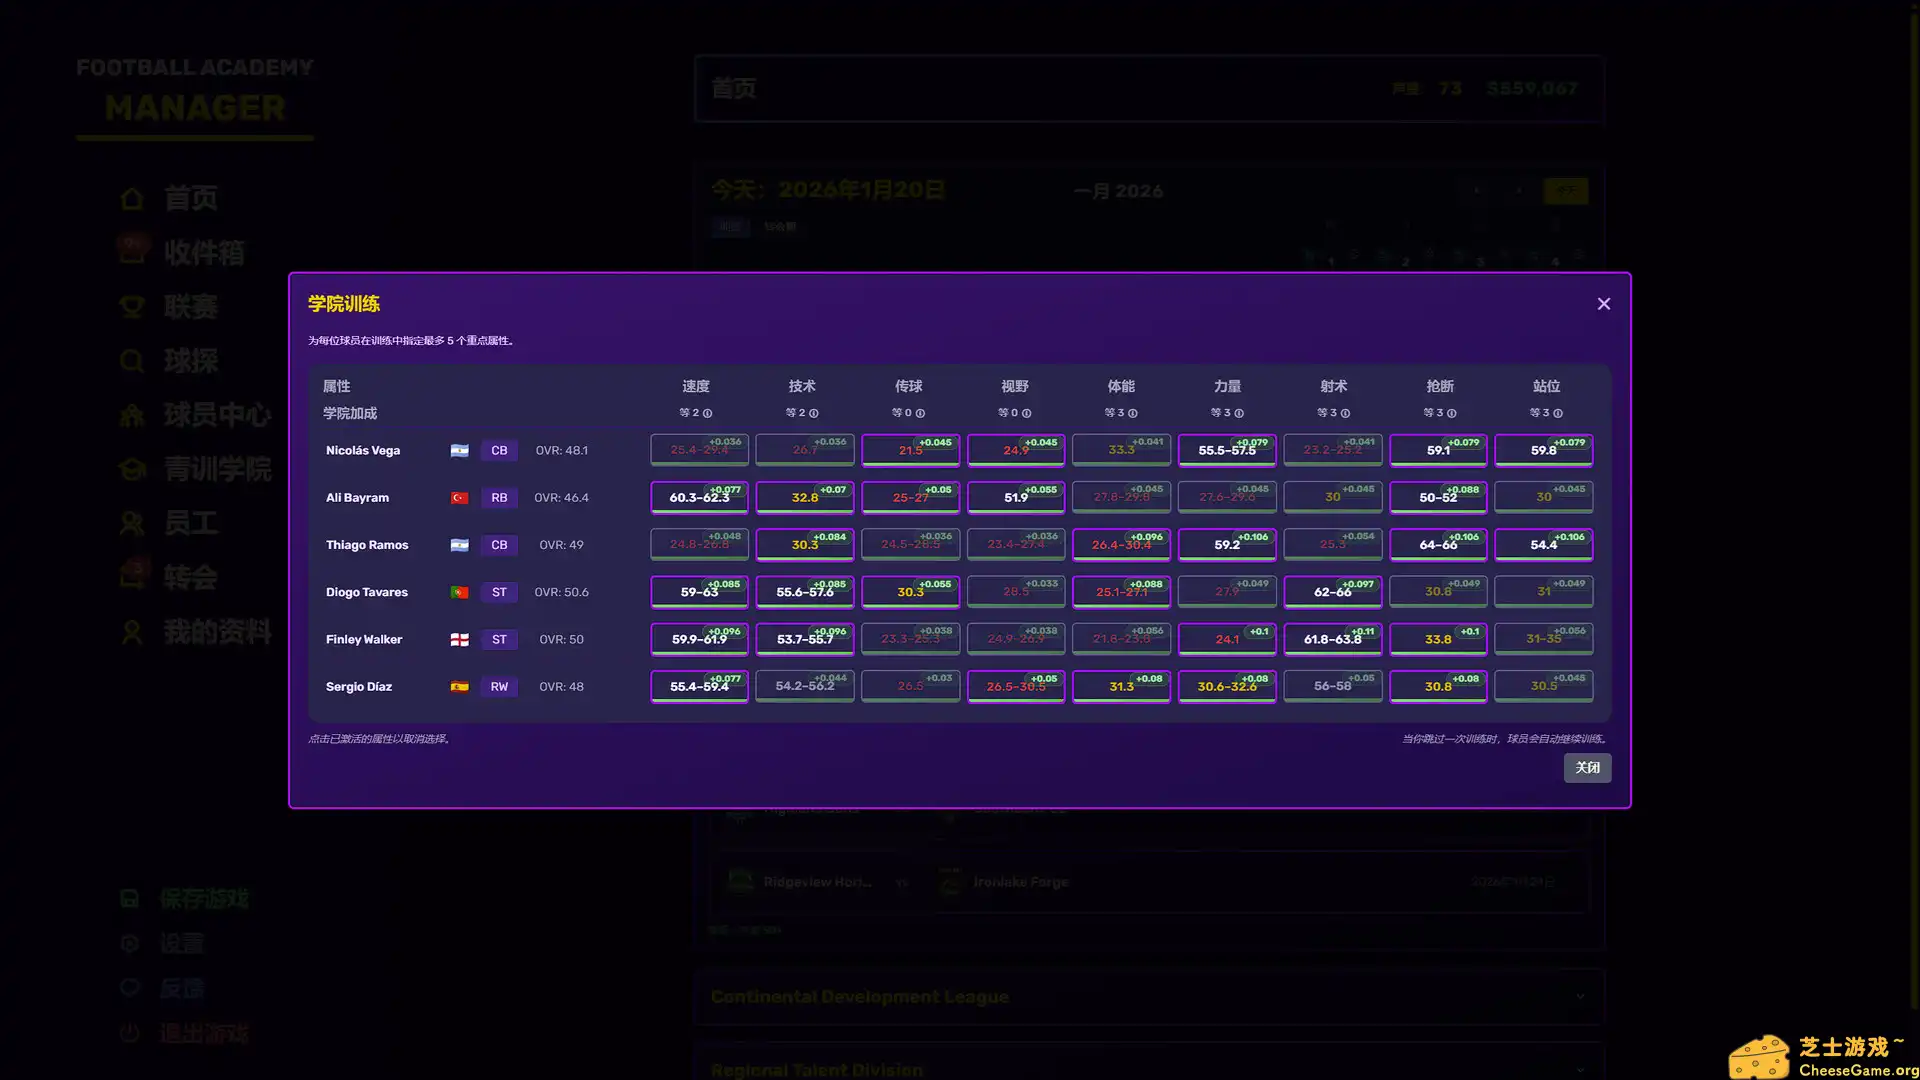Click the info icon under 视野 column
This screenshot has height=1080, width=1920.
(x=1026, y=413)
